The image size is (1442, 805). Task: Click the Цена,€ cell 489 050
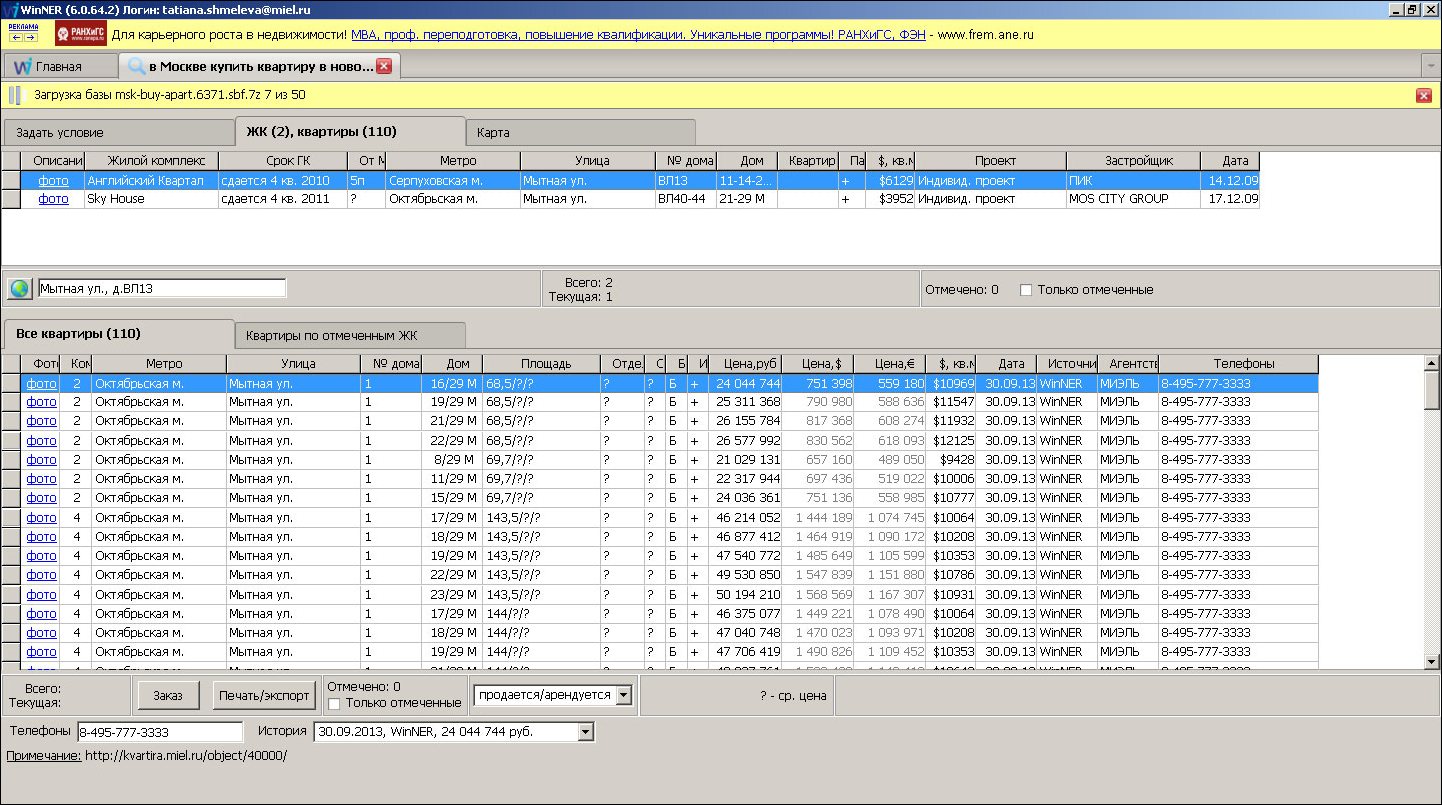point(890,460)
